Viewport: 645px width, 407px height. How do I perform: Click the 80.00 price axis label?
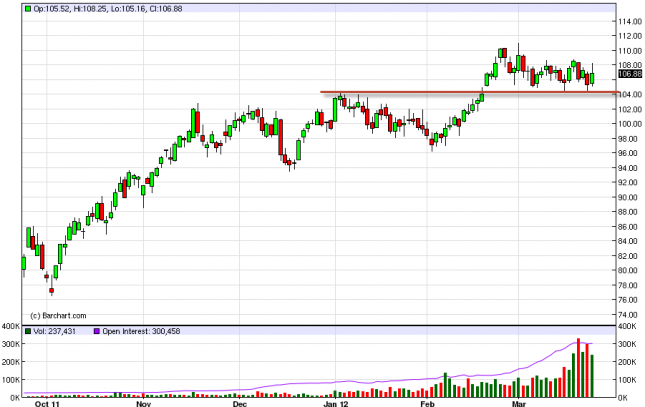pos(630,270)
